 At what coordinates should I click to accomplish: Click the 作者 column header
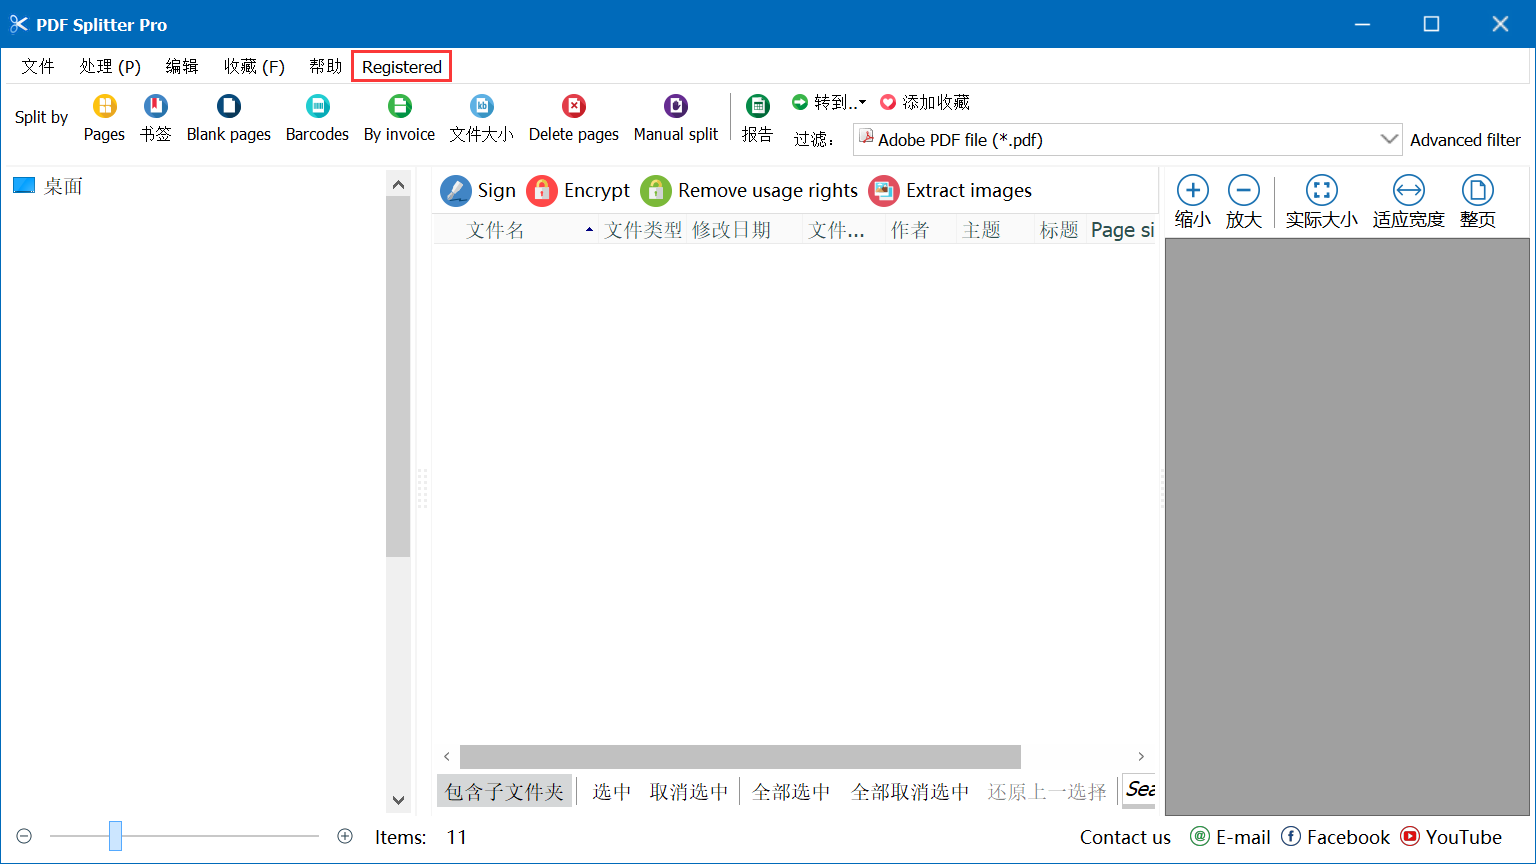(920, 230)
